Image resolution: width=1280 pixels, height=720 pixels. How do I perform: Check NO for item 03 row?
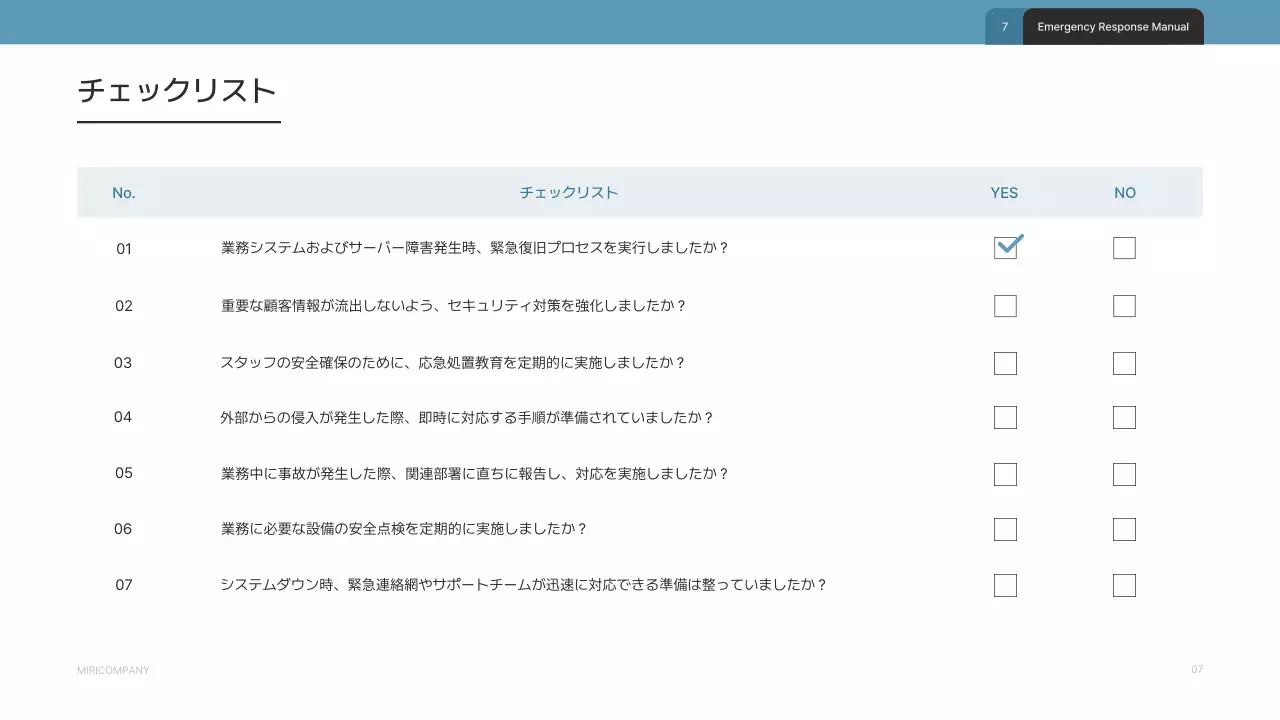click(x=1124, y=363)
